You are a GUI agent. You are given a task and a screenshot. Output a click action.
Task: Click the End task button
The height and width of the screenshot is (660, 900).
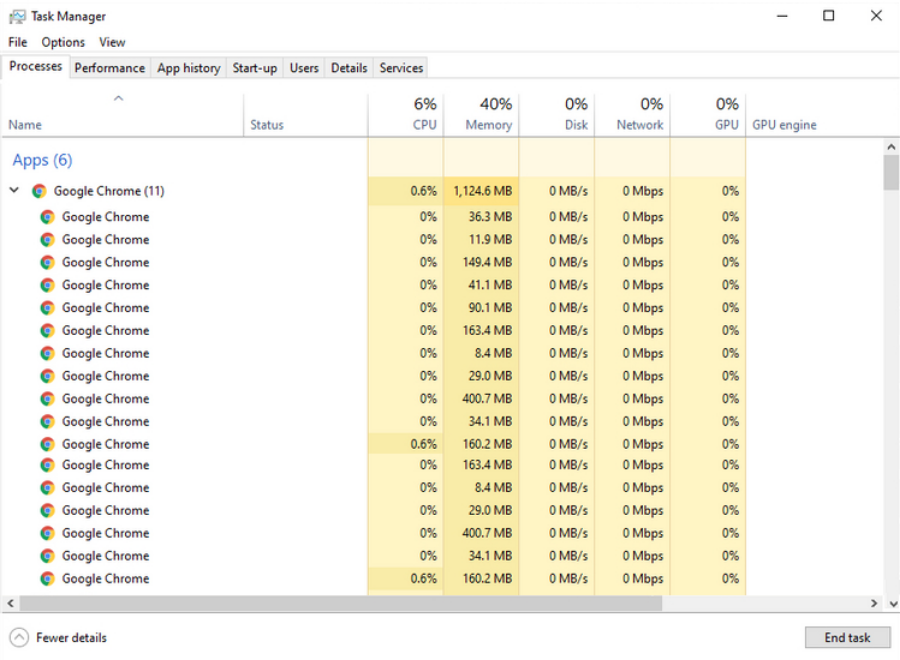click(847, 638)
